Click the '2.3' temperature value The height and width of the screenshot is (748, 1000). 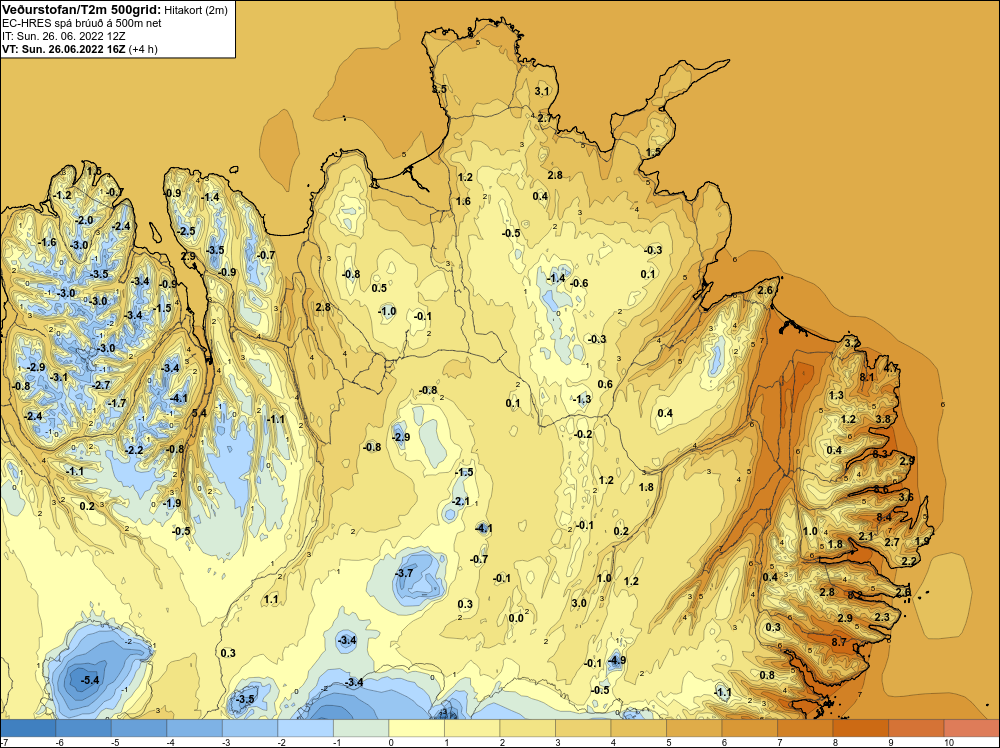coord(882,617)
